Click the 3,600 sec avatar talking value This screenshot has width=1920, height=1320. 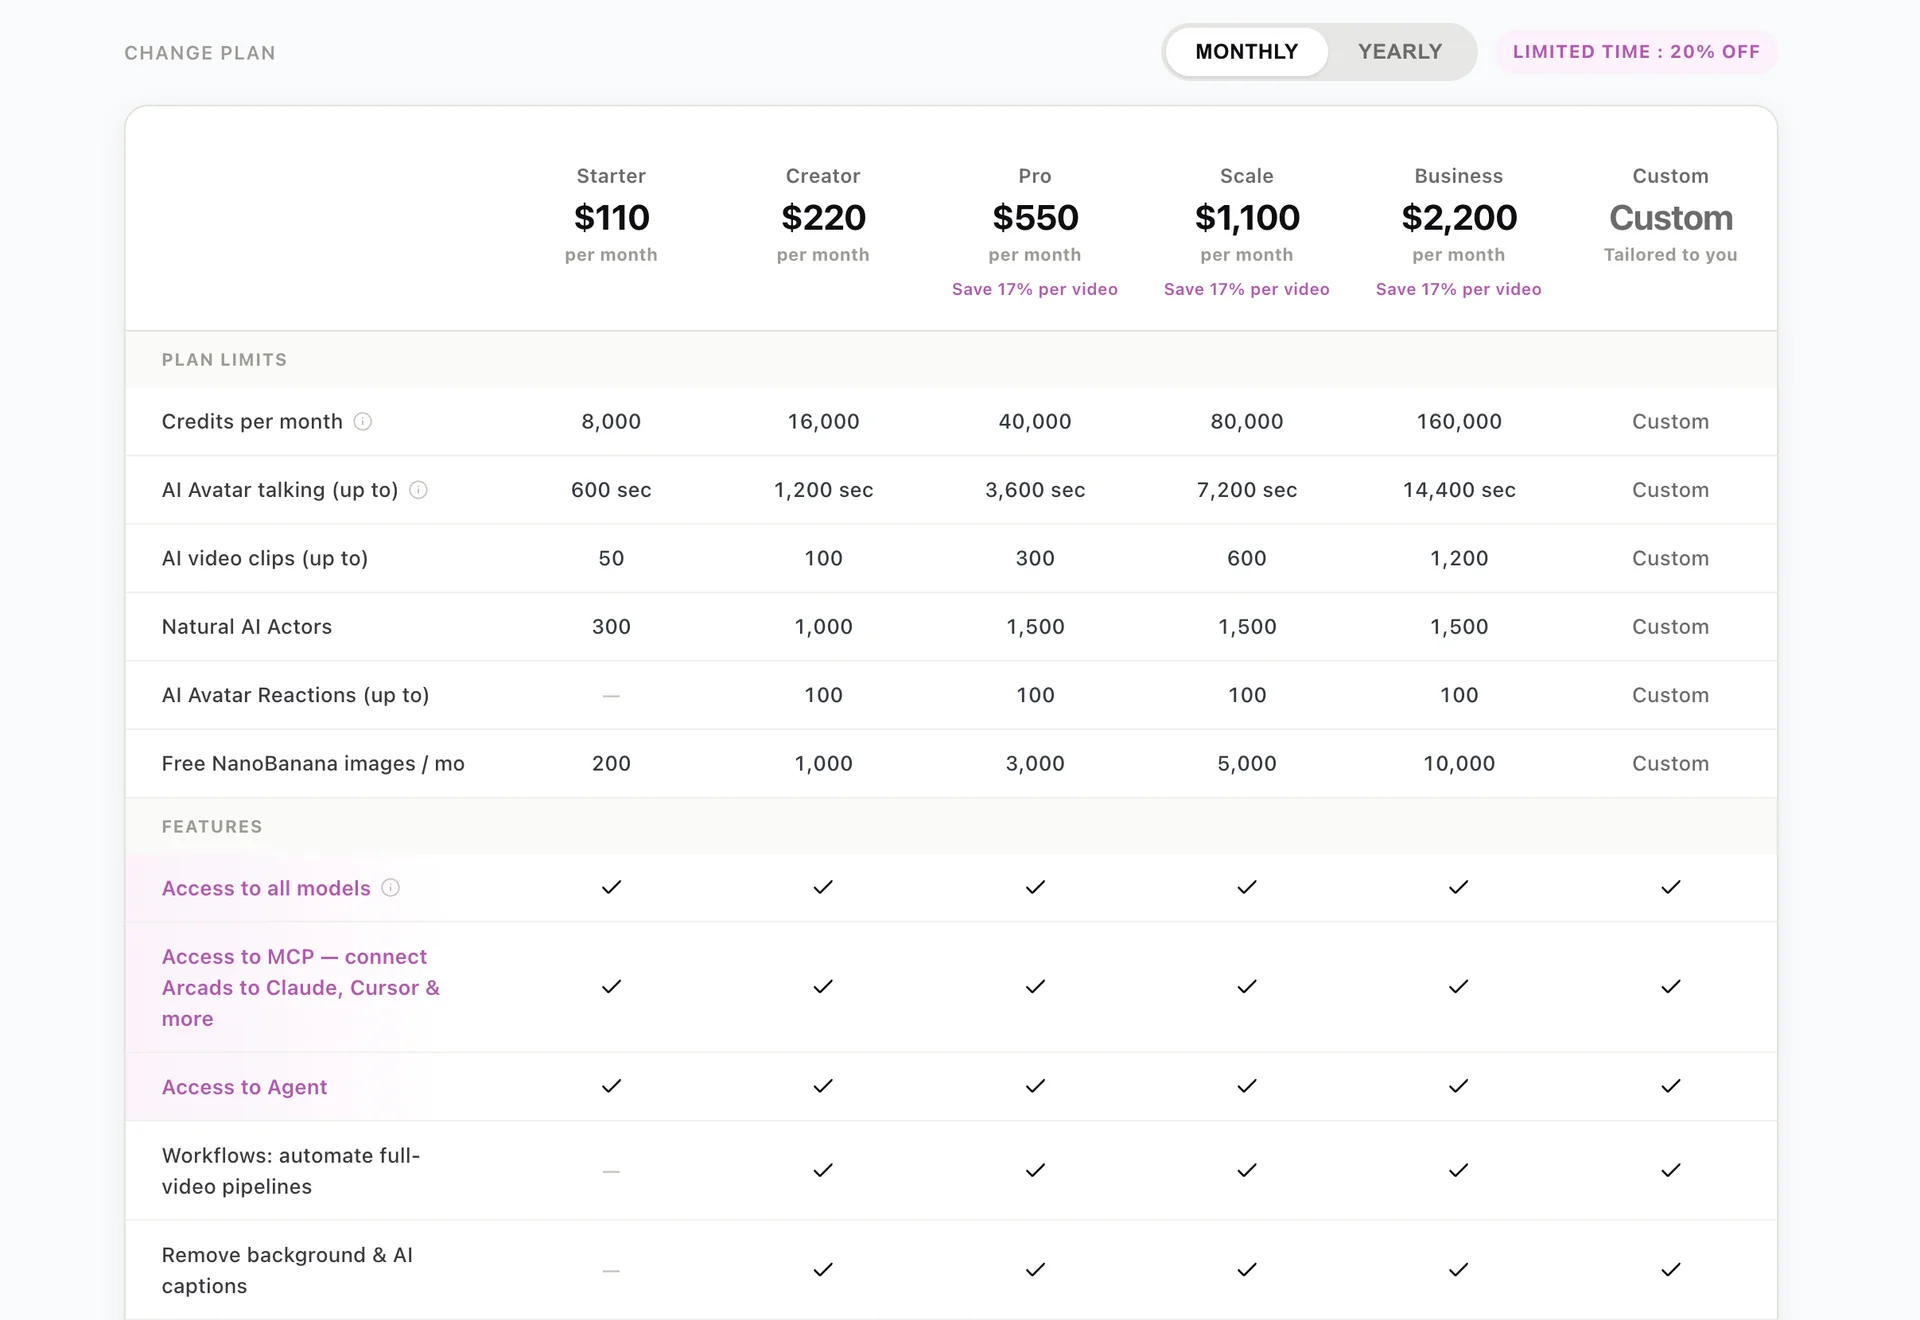pyautogui.click(x=1035, y=490)
